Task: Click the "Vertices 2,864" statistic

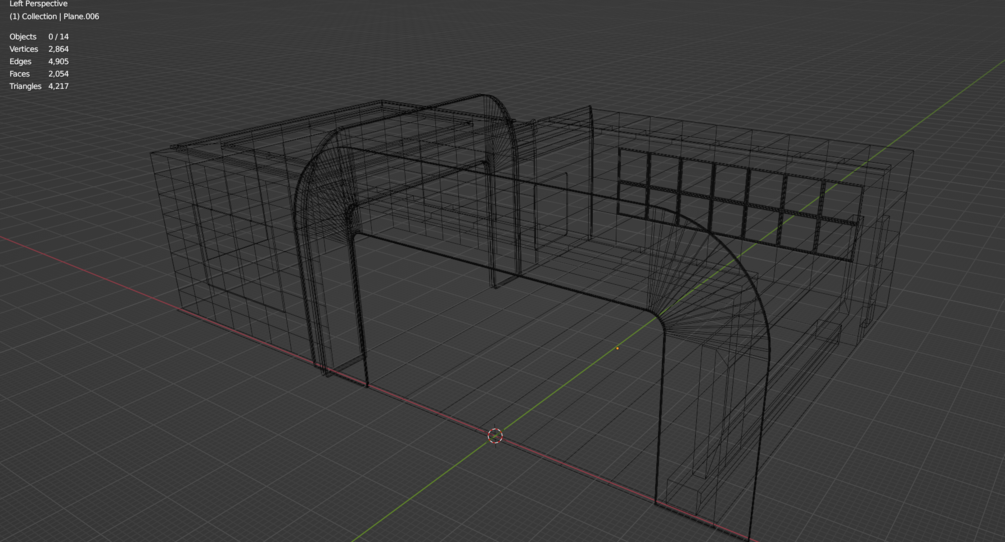Action: [x=39, y=49]
